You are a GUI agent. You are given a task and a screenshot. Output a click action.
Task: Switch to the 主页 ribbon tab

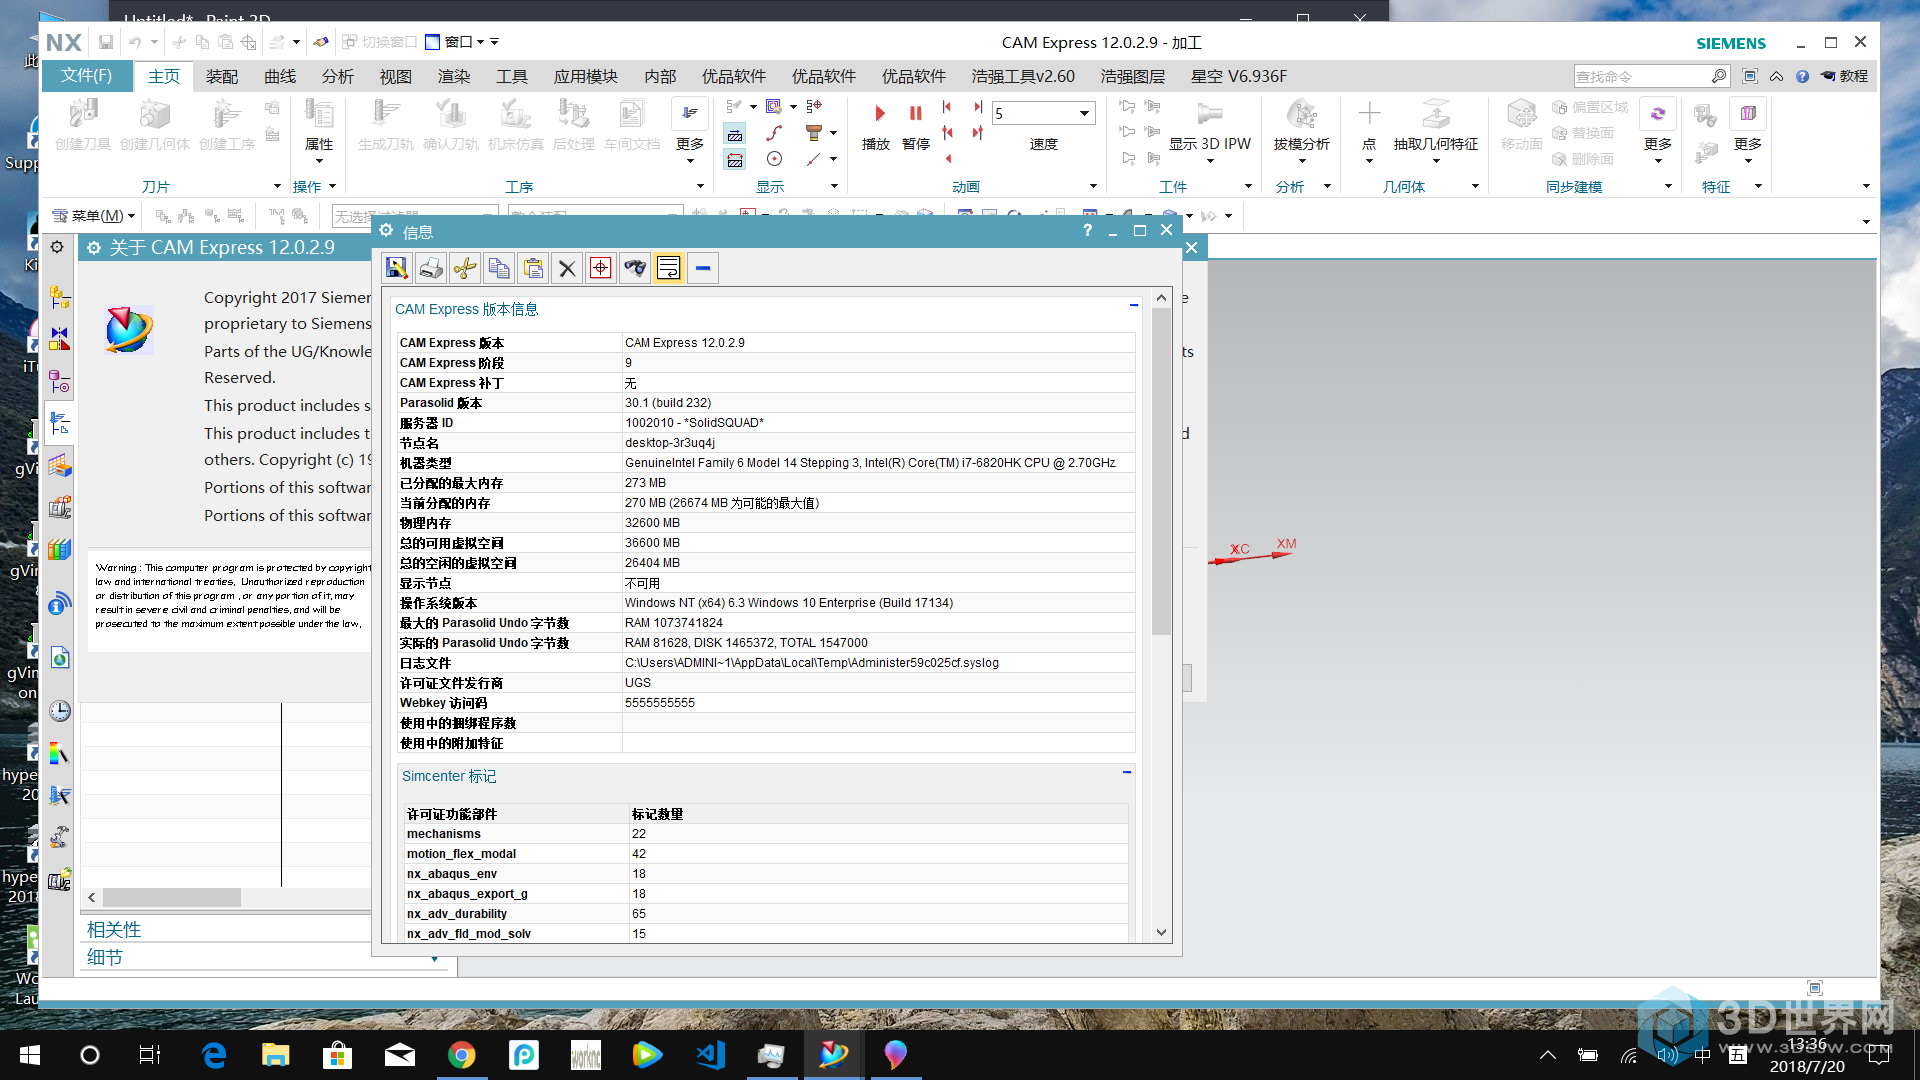coord(164,76)
